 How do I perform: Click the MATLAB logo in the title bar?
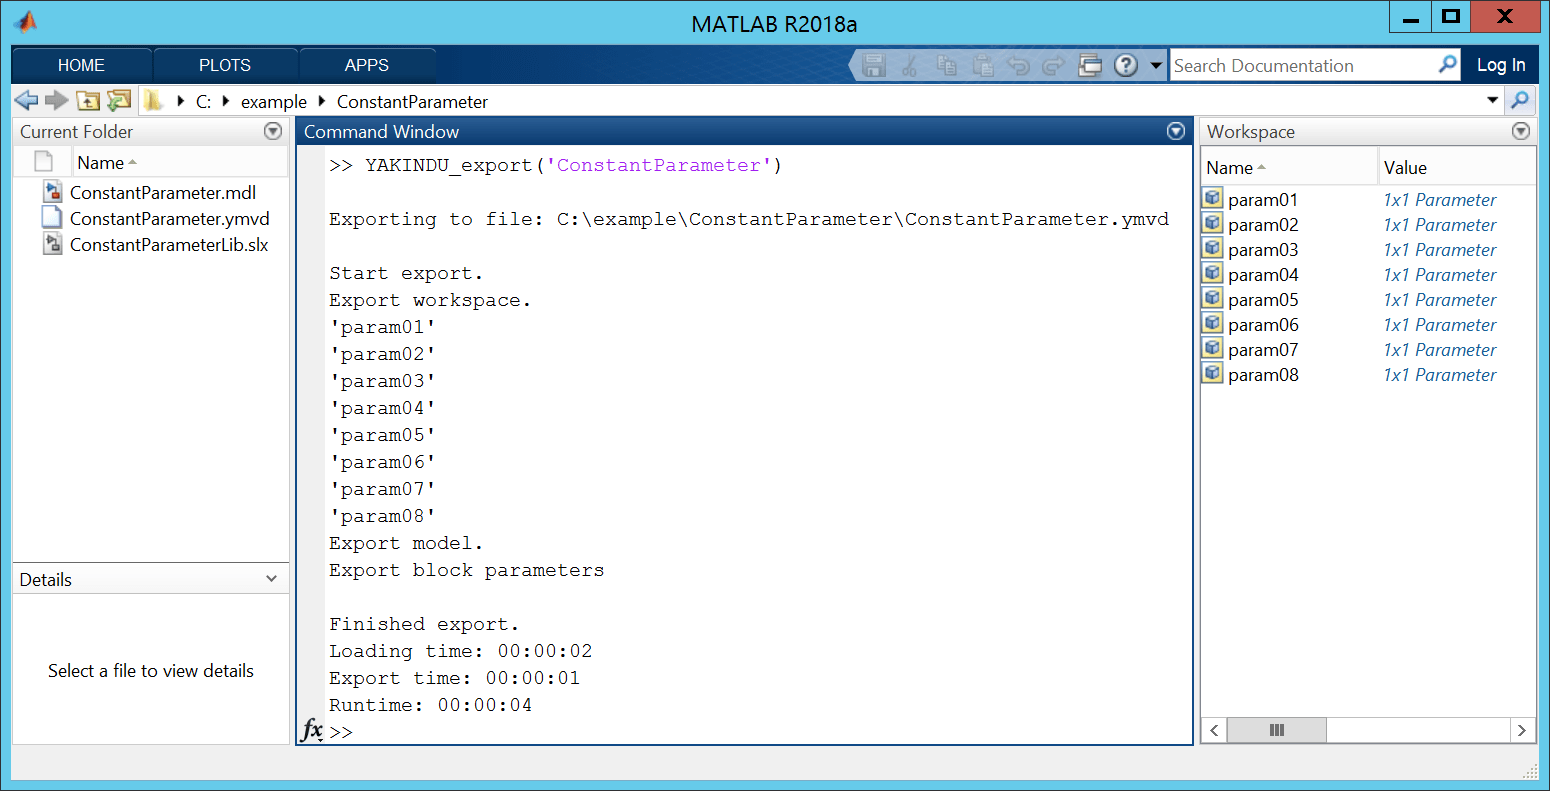pos(27,22)
